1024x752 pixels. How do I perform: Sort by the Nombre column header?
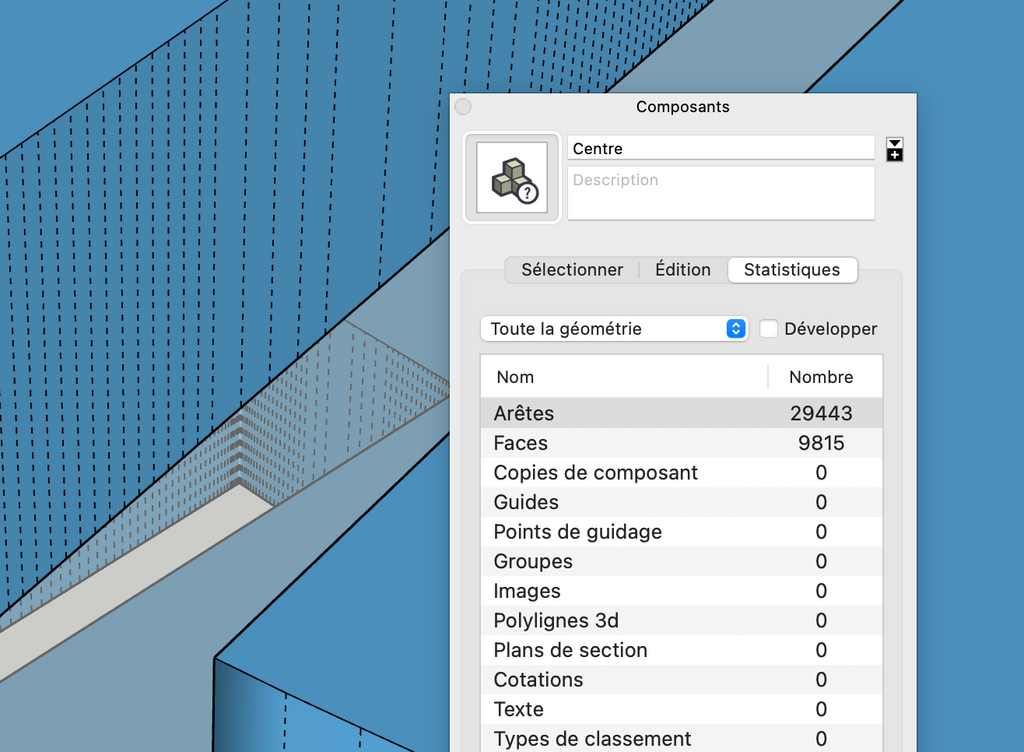tap(821, 377)
